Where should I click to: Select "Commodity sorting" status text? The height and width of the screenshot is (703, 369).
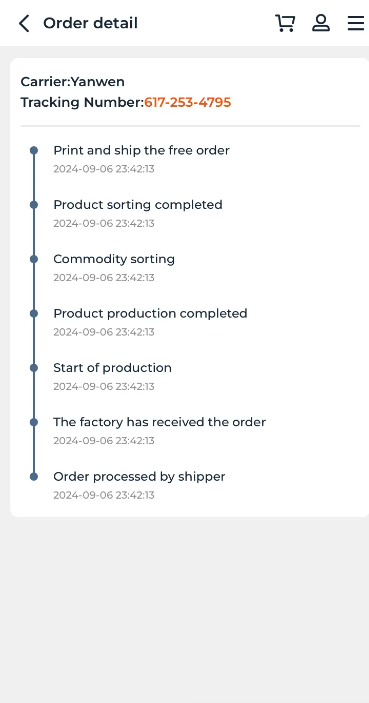click(114, 259)
